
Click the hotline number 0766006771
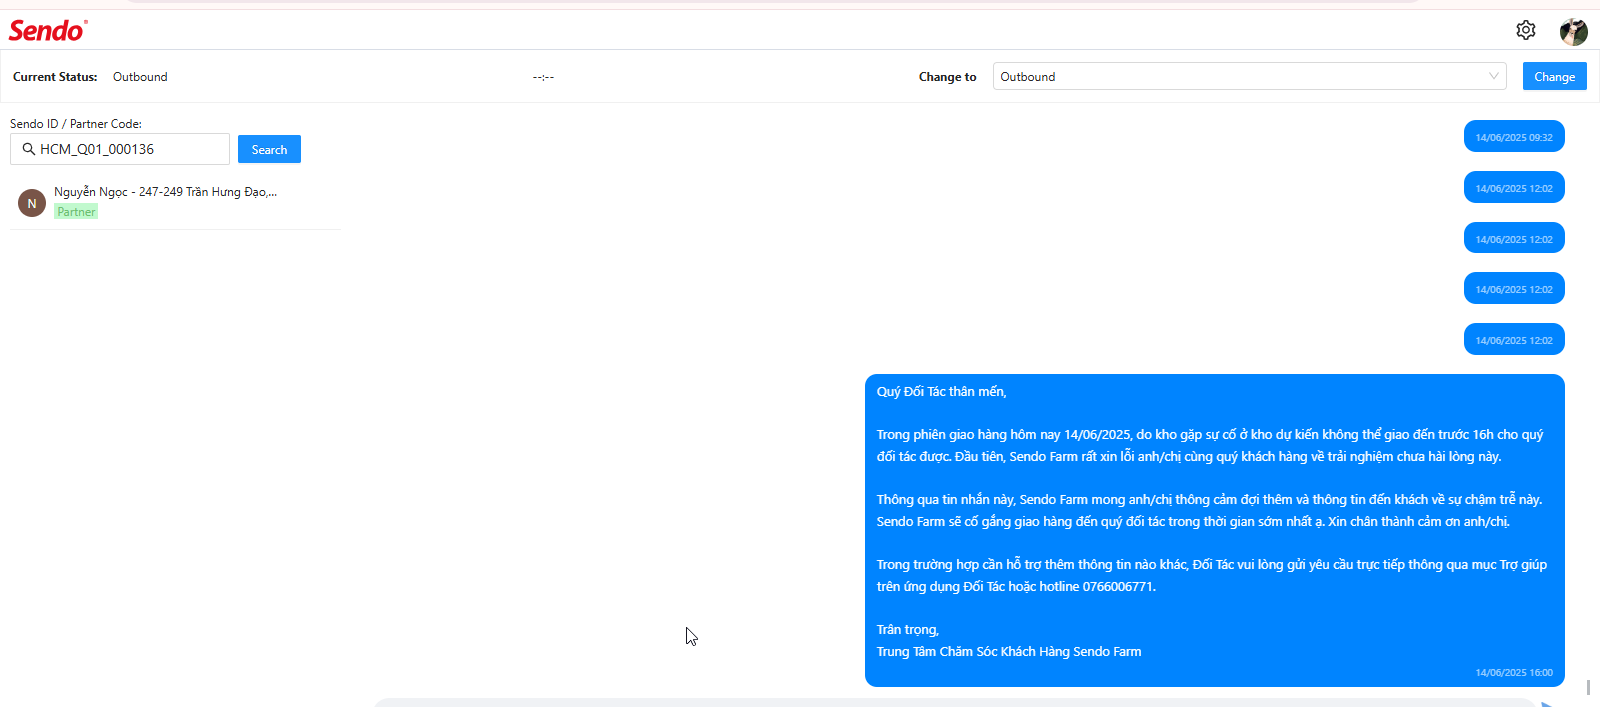point(1117,587)
